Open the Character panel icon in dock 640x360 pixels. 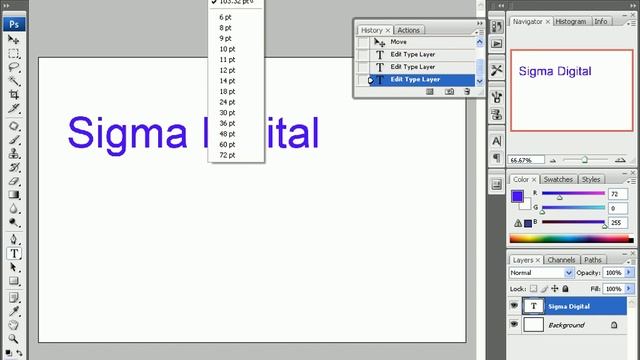pos(496,141)
